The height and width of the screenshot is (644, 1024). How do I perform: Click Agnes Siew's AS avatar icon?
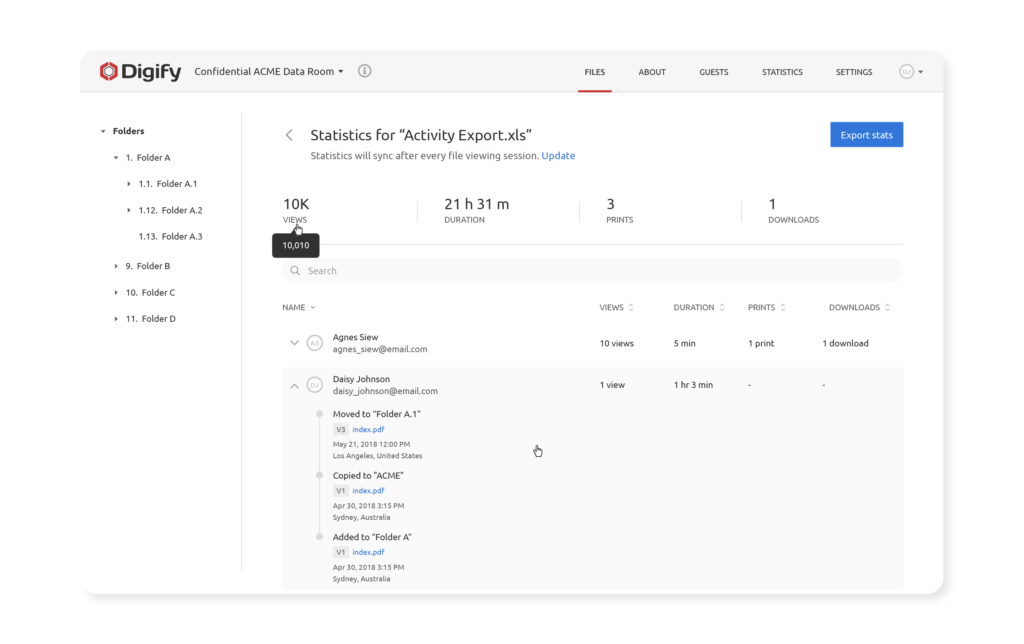[314, 343]
